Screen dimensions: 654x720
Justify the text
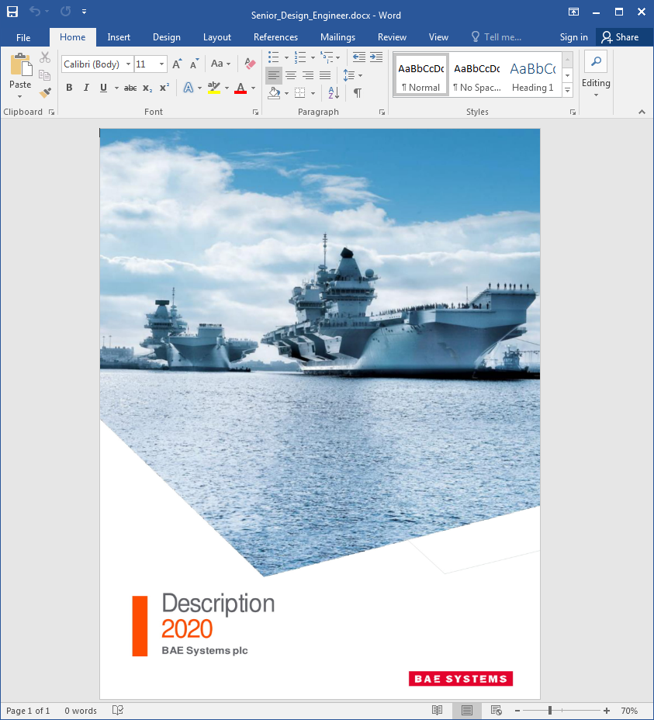click(x=325, y=75)
